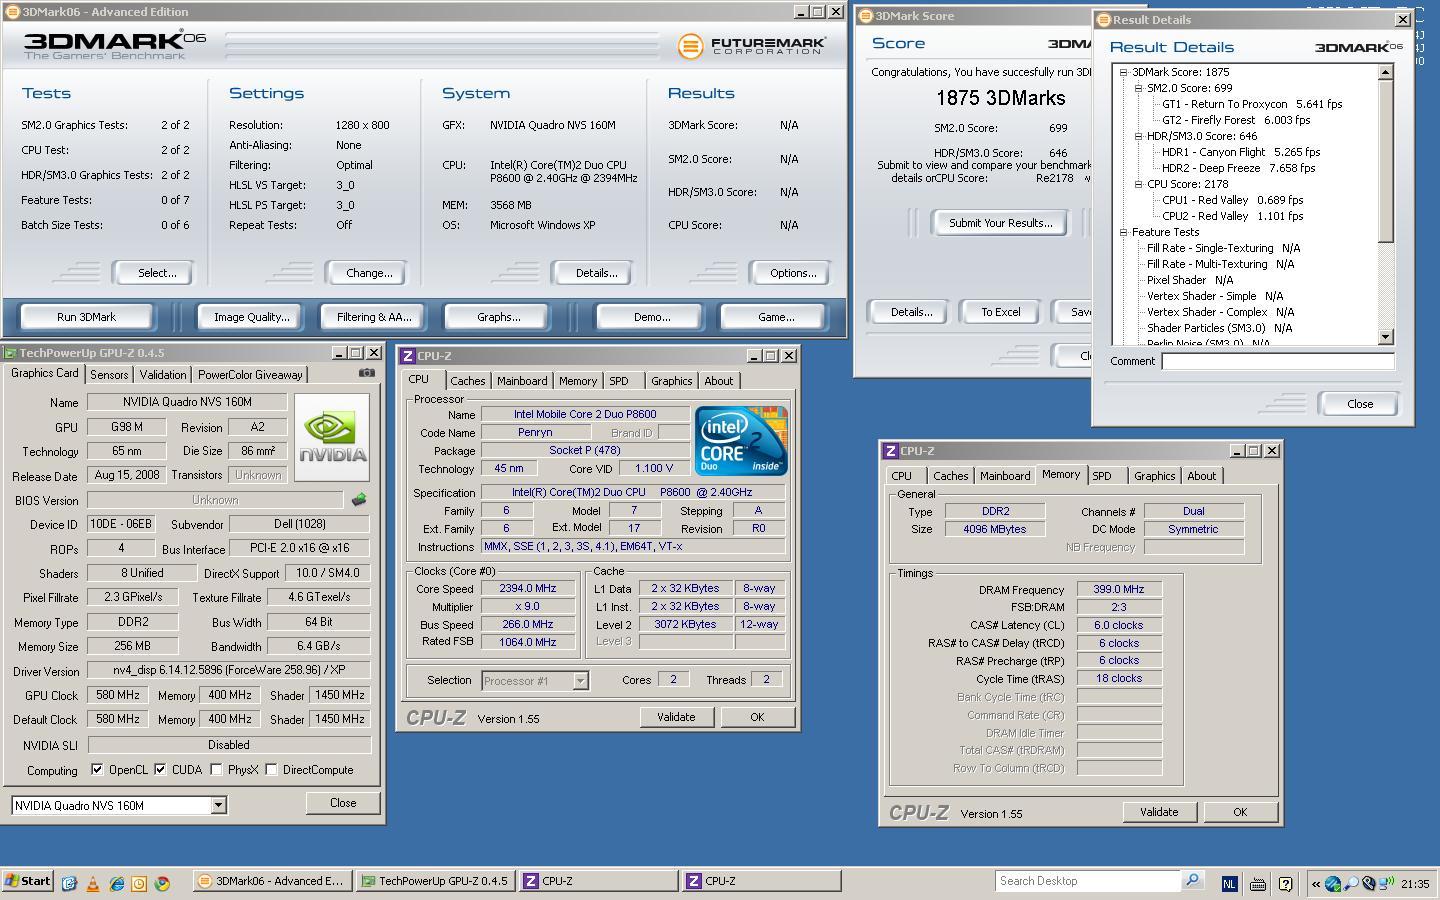Click the NVIDIA logo in GPU-Z
The width and height of the screenshot is (1440, 900).
[332, 437]
